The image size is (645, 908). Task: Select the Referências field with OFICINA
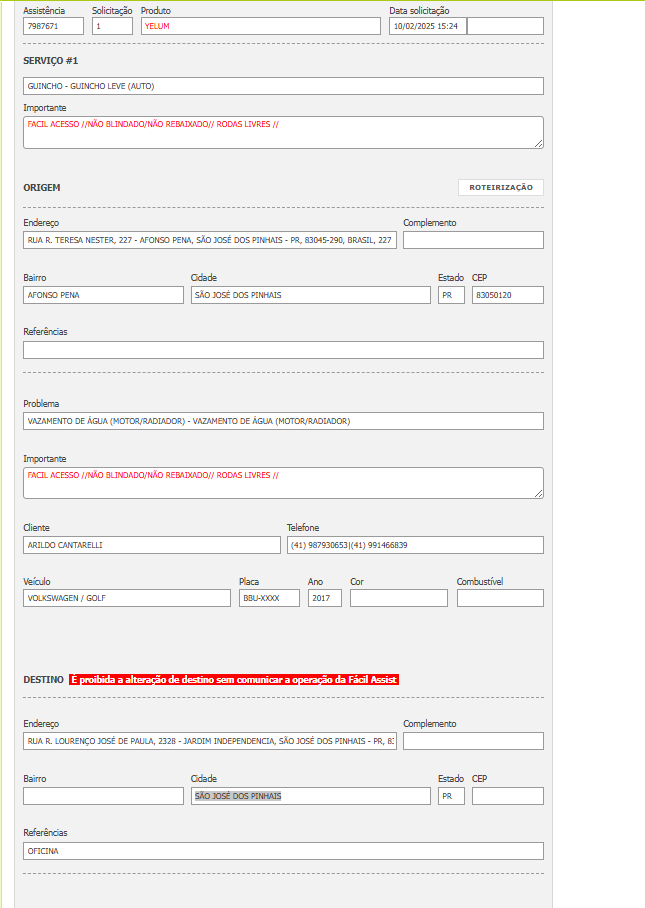[283, 851]
